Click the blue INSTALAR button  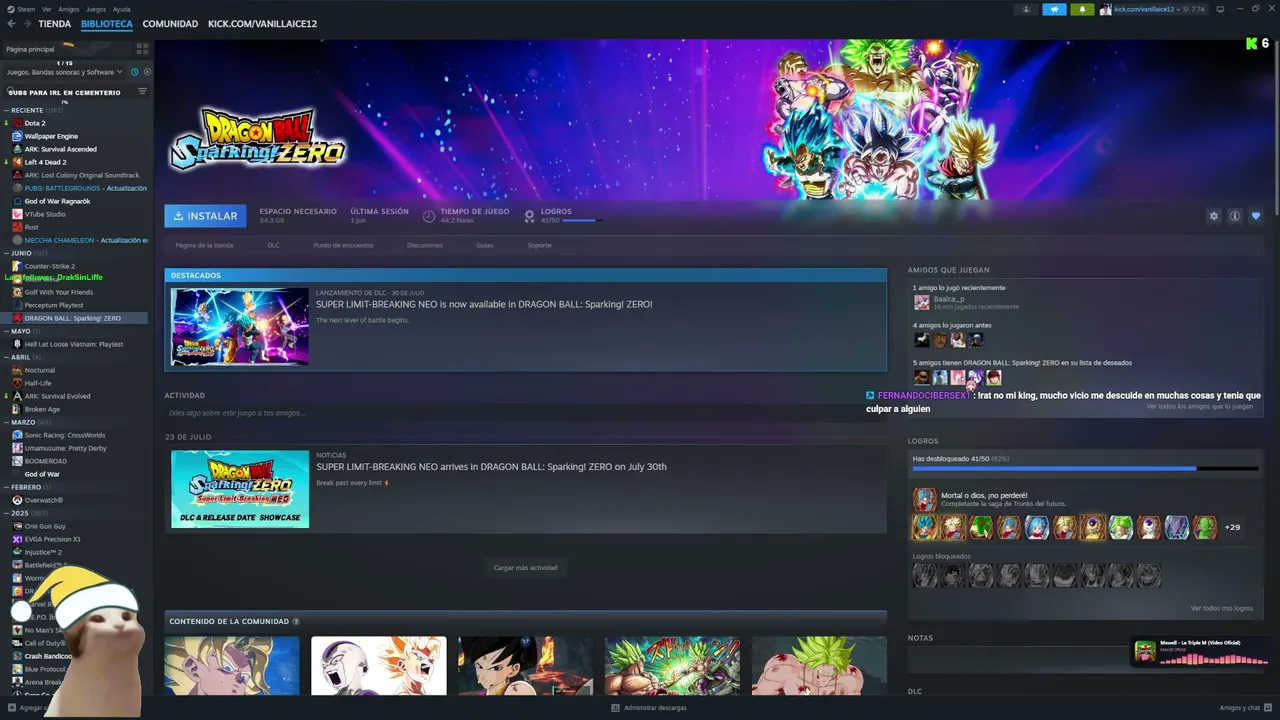point(206,216)
